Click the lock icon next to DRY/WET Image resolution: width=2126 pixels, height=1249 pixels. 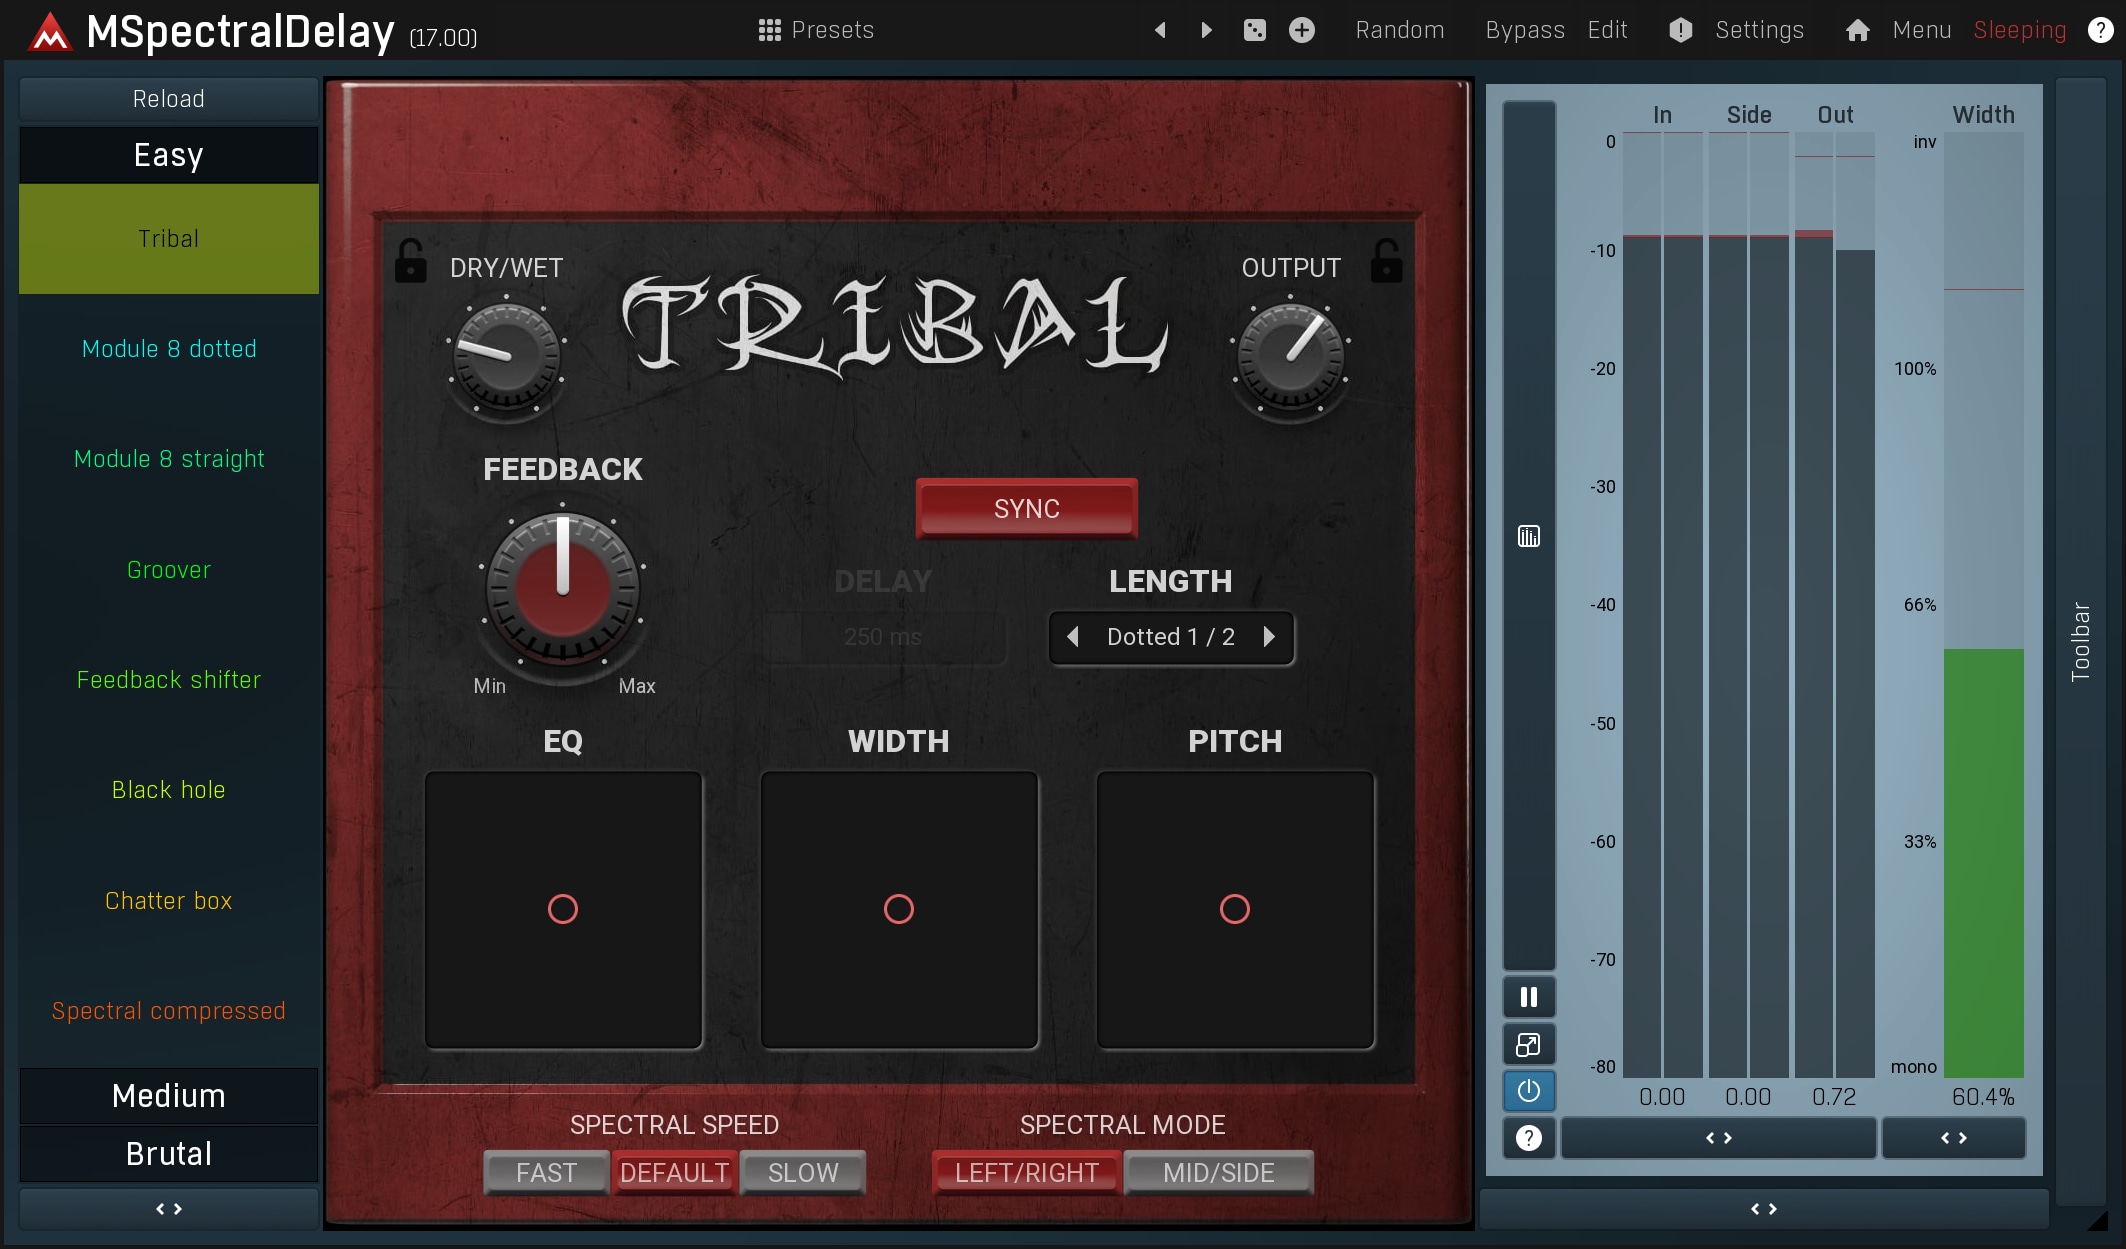[x=410, y=262]
